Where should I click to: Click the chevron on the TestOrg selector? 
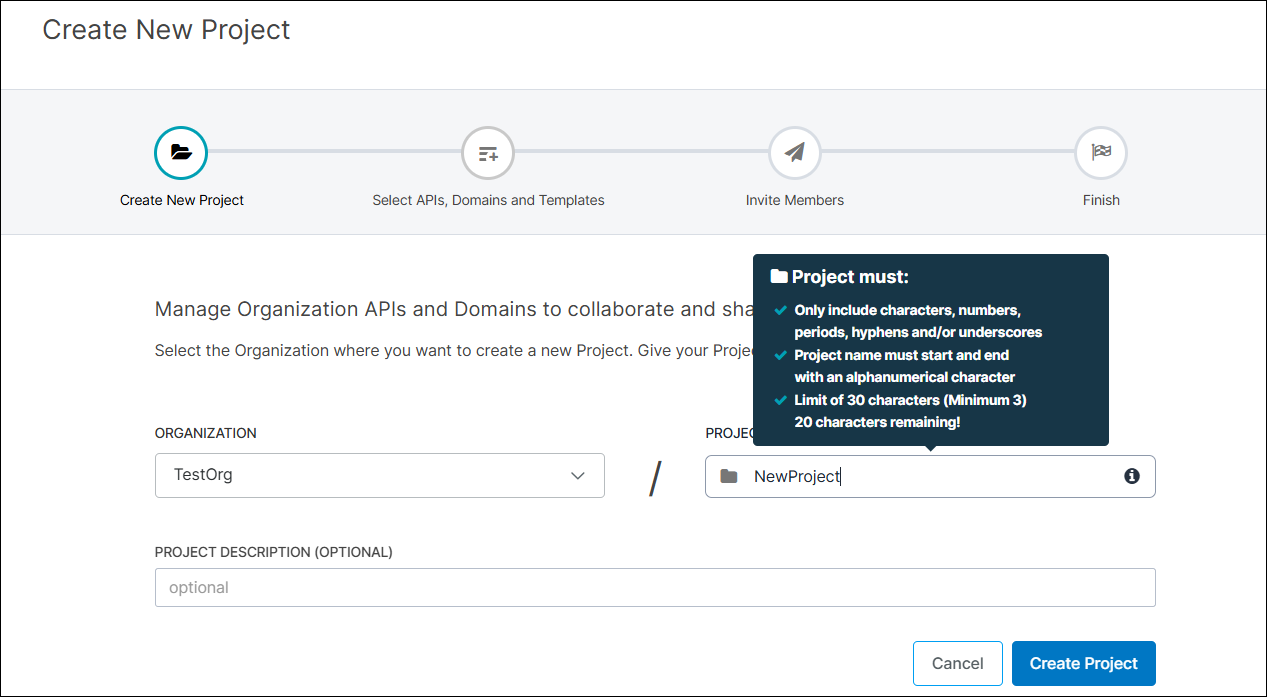tap(577, 475)
